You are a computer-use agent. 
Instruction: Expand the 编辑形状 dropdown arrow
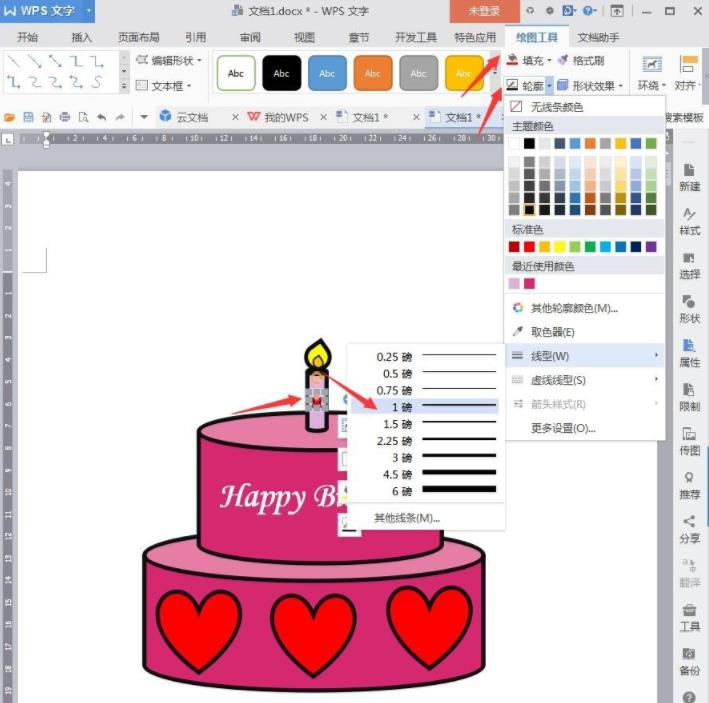point(199,60)
